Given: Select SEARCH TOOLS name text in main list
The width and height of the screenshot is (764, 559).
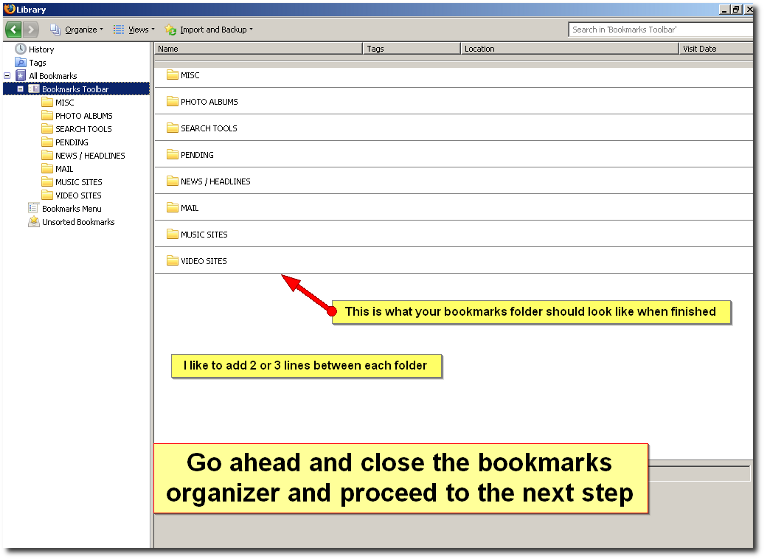Looking at the screenshot, I should pos(209,128).
